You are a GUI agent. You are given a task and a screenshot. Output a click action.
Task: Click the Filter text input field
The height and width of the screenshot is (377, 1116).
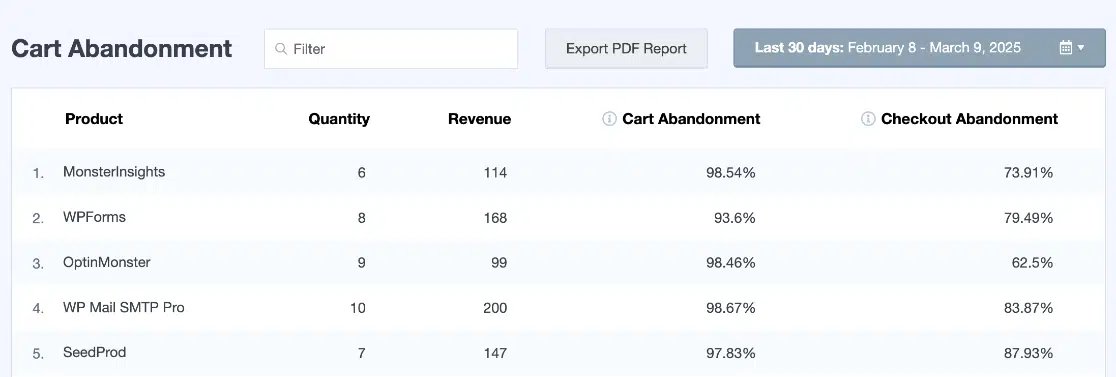pos(391,49)
